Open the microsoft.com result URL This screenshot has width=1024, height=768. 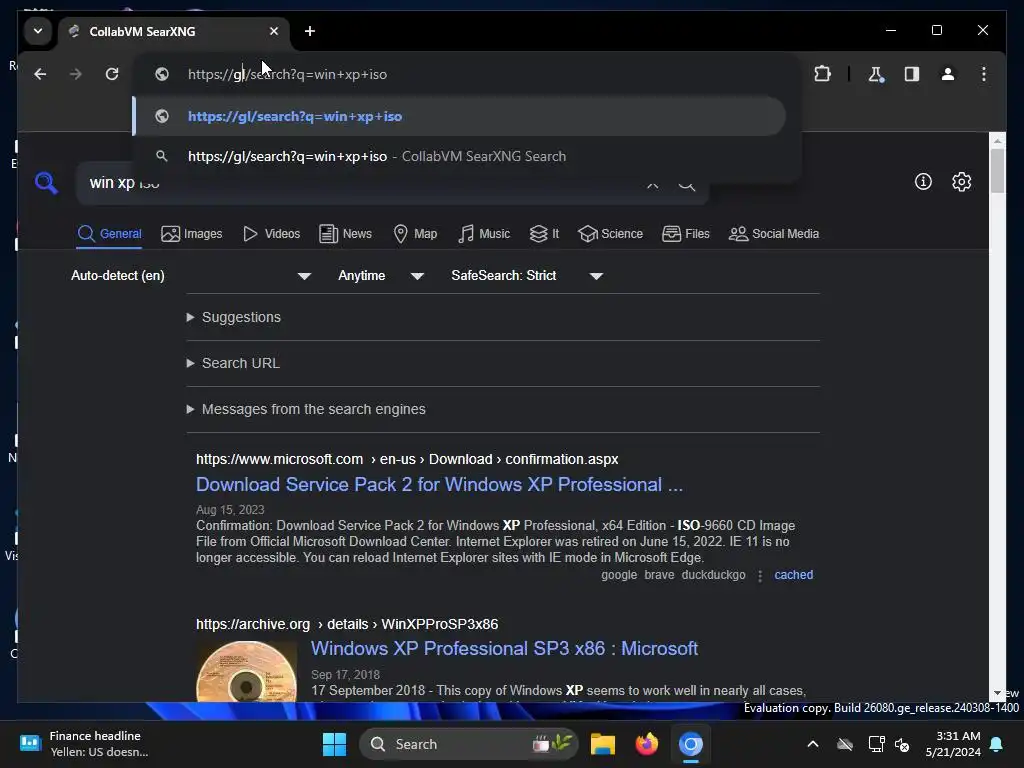point(407,459)
